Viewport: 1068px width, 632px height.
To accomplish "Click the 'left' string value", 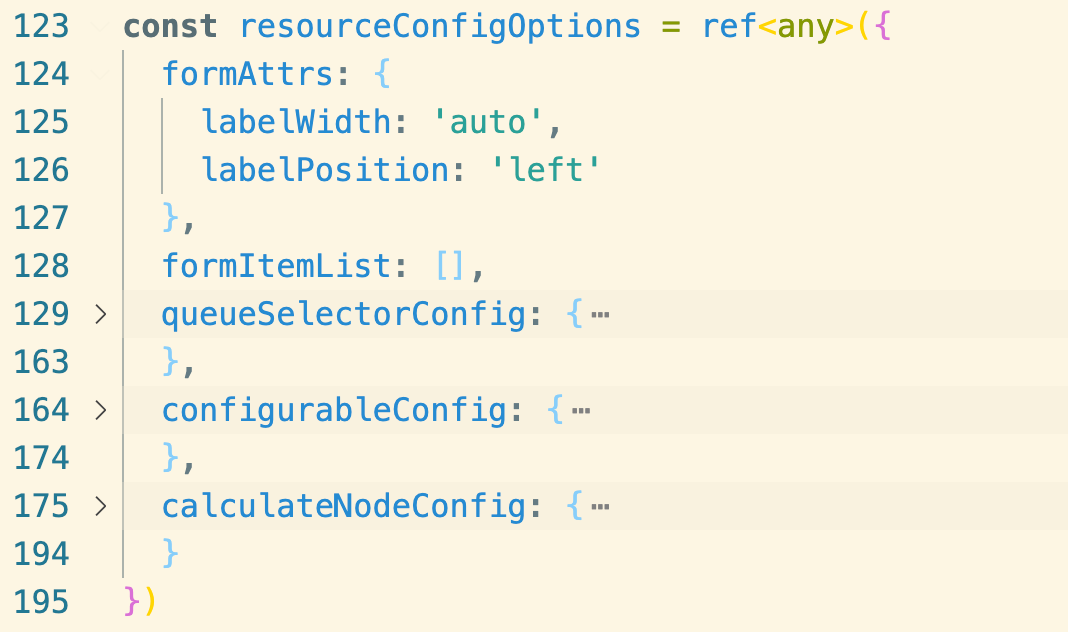I will (546, 170).
